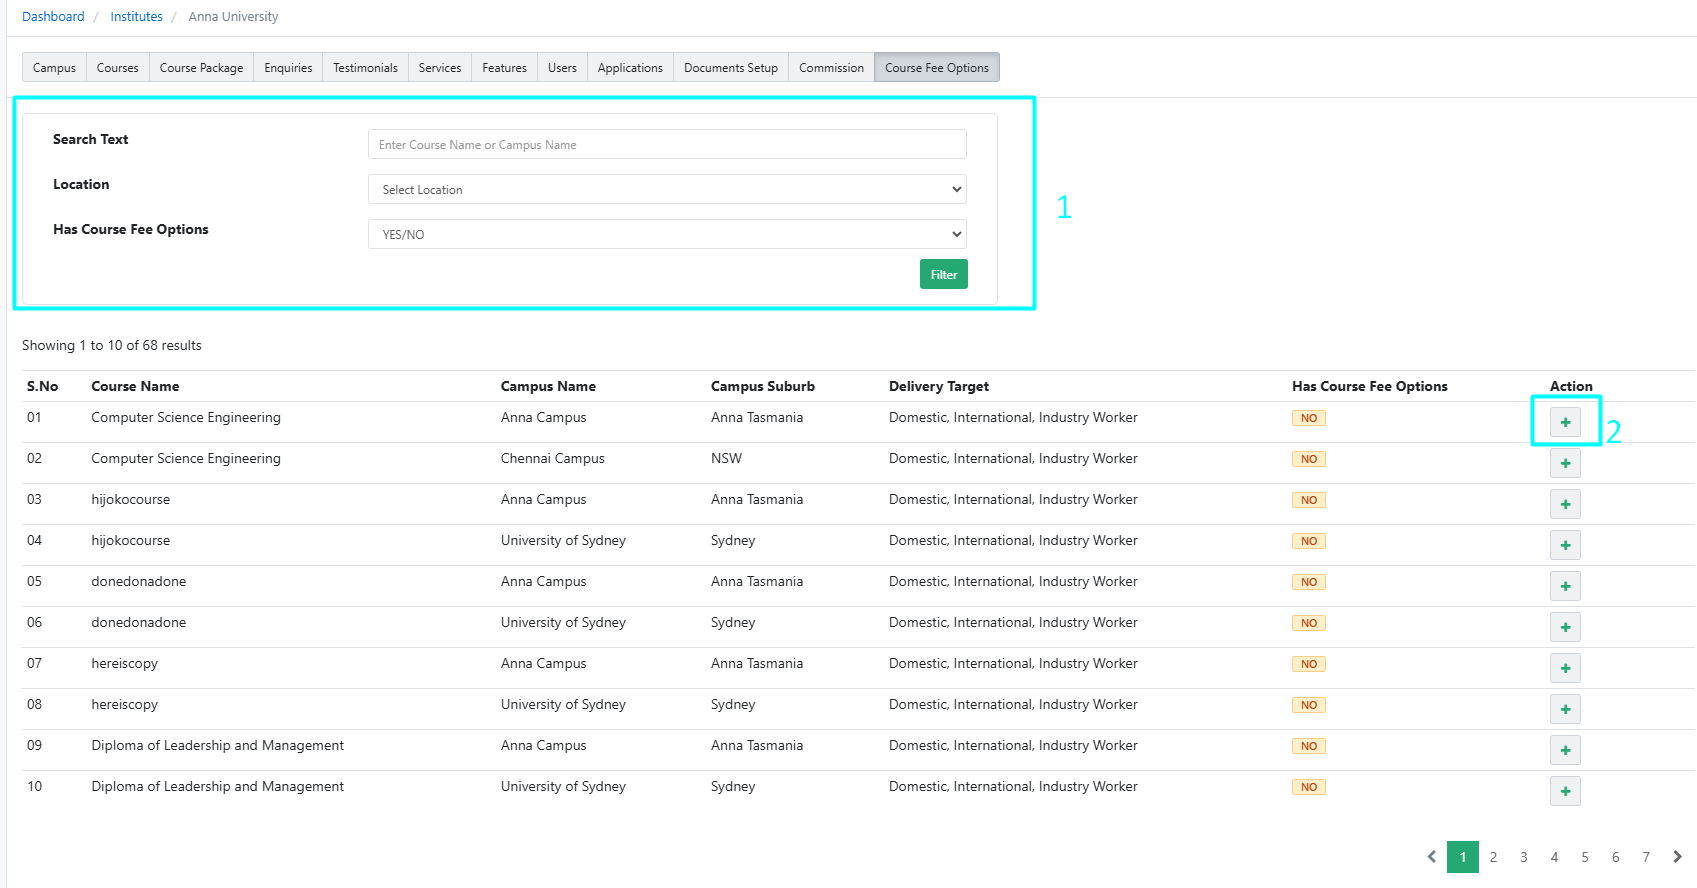Open the Documents Setup tab
Screen dimensions: 1697x888
click(x=730, y=68)
